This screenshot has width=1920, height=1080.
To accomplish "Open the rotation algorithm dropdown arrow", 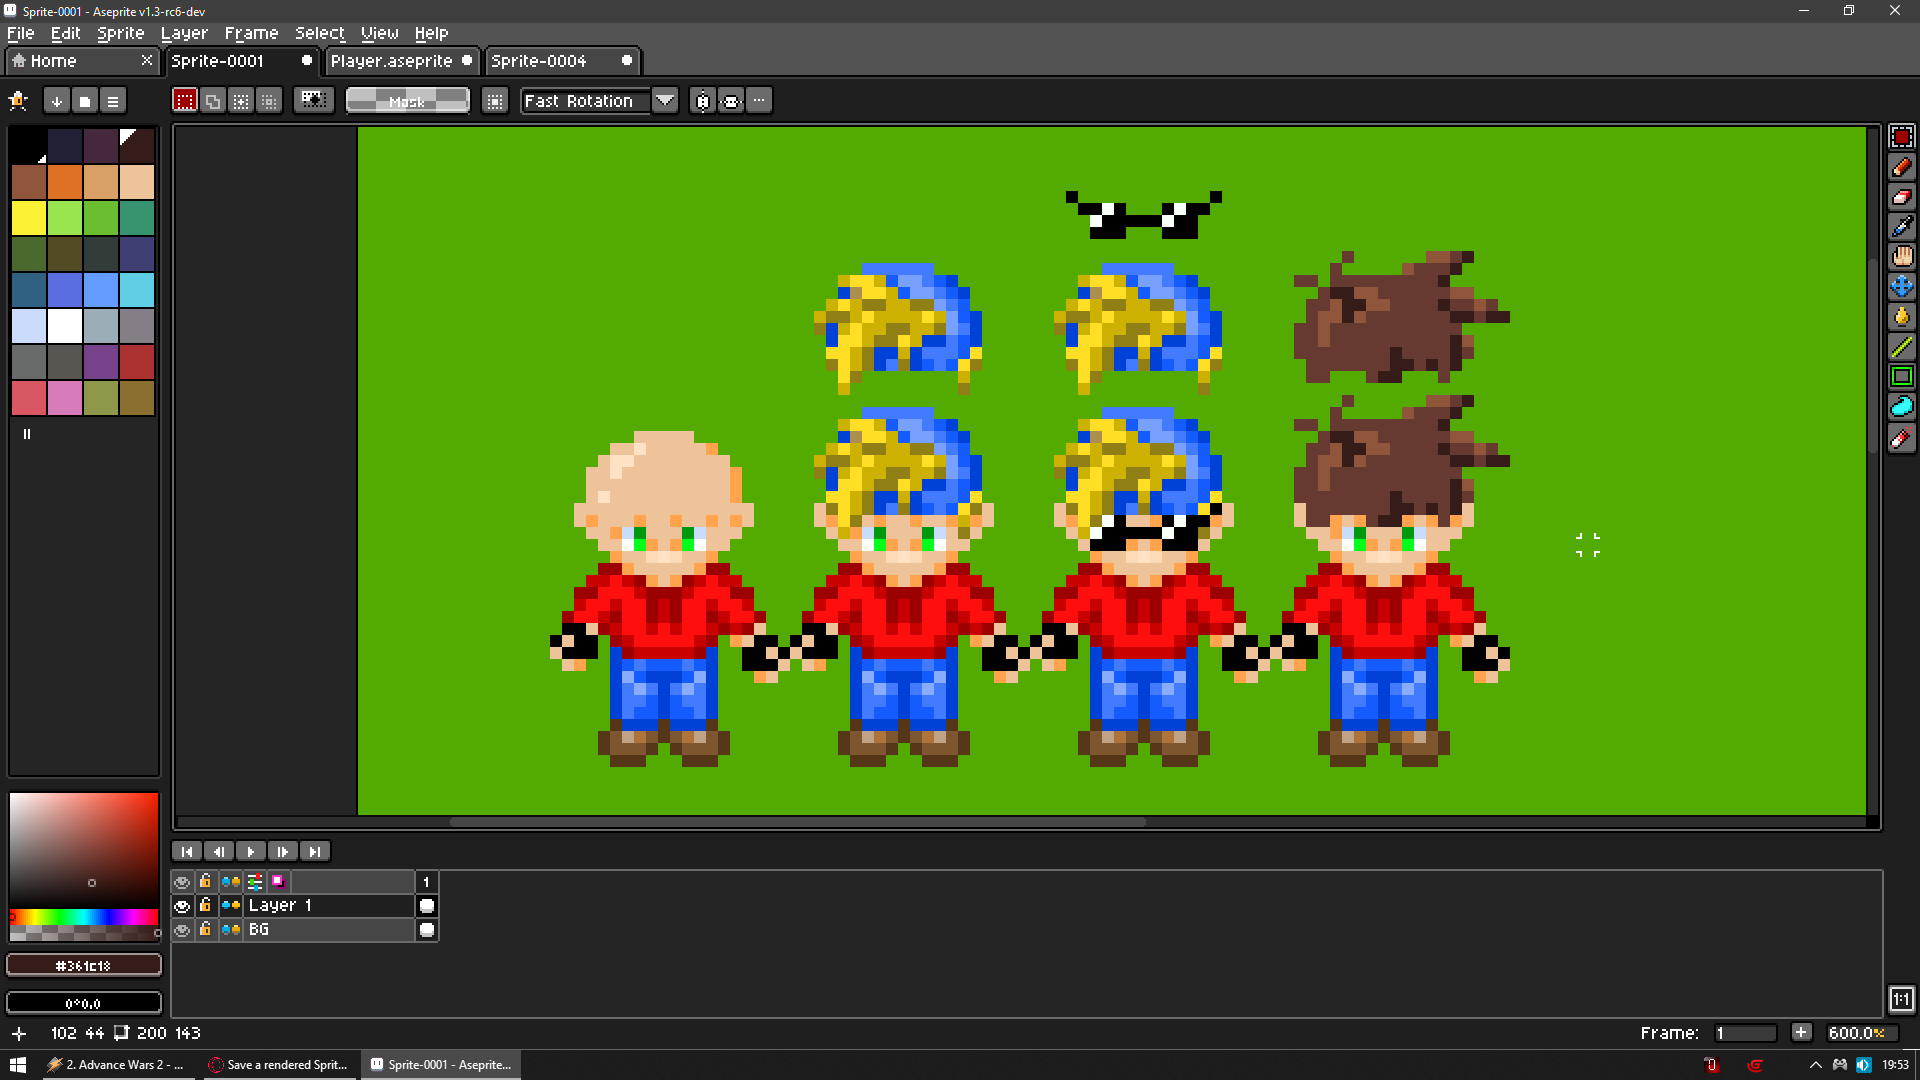I will pyautogui.click(x=664, y=101).
